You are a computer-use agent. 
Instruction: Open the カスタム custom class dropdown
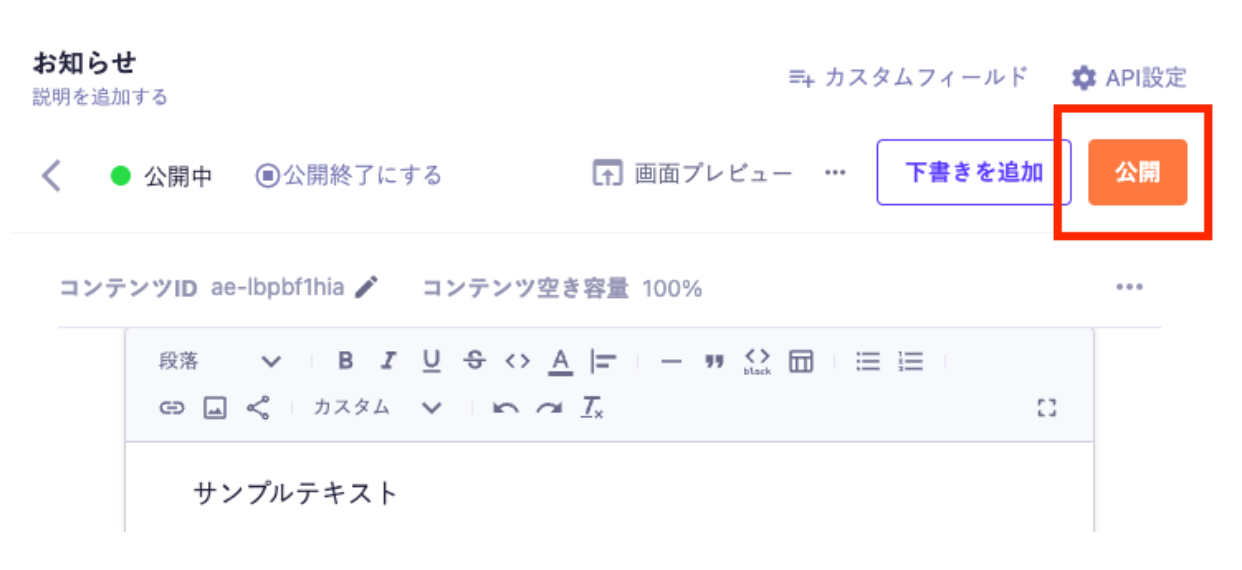pyautogui.click(x=377, y=408)
